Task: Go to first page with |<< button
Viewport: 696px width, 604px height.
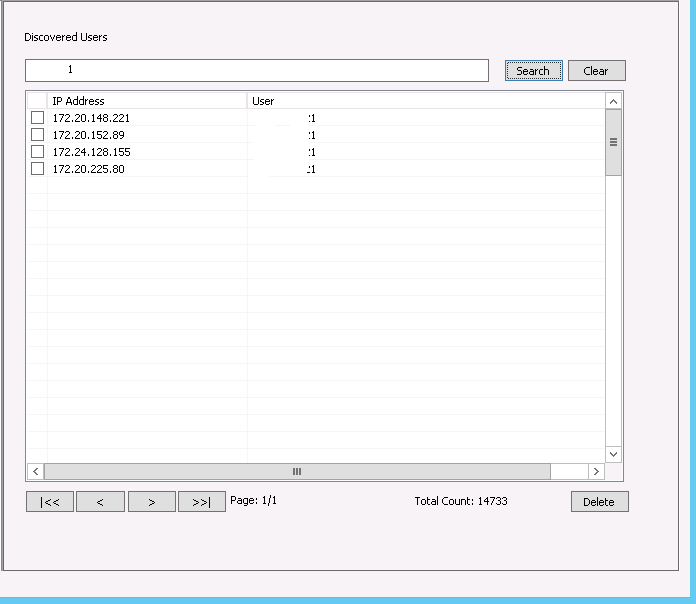Action: [x=50, y=502]
